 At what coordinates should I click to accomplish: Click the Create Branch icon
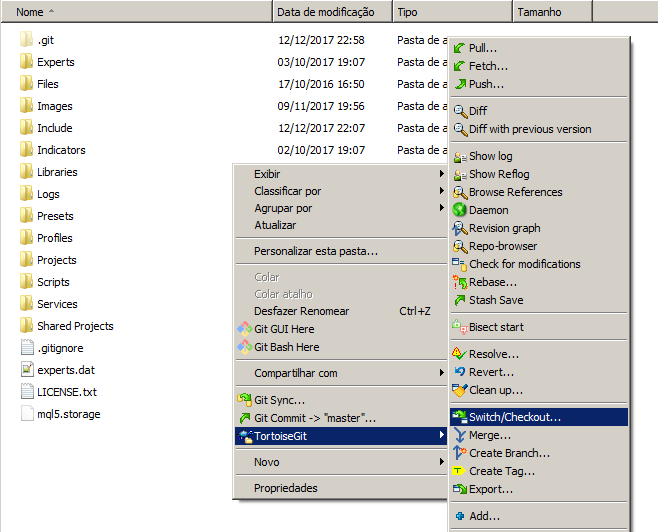[x=460, y=453]
